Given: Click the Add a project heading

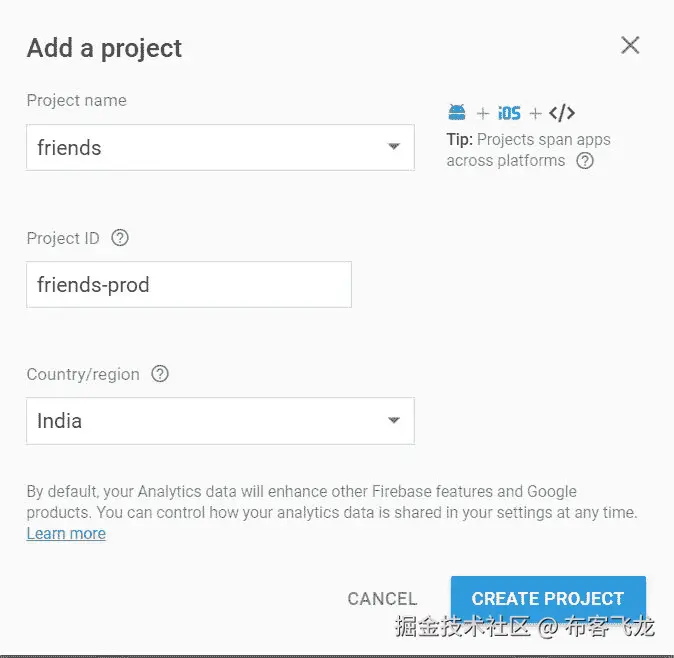Looking at the screenshot, I should click(x=105, y=48).
